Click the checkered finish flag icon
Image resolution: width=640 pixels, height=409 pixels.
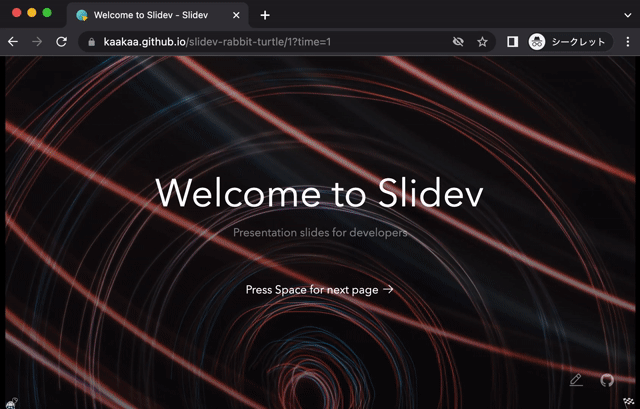click(x=629, y=402)
